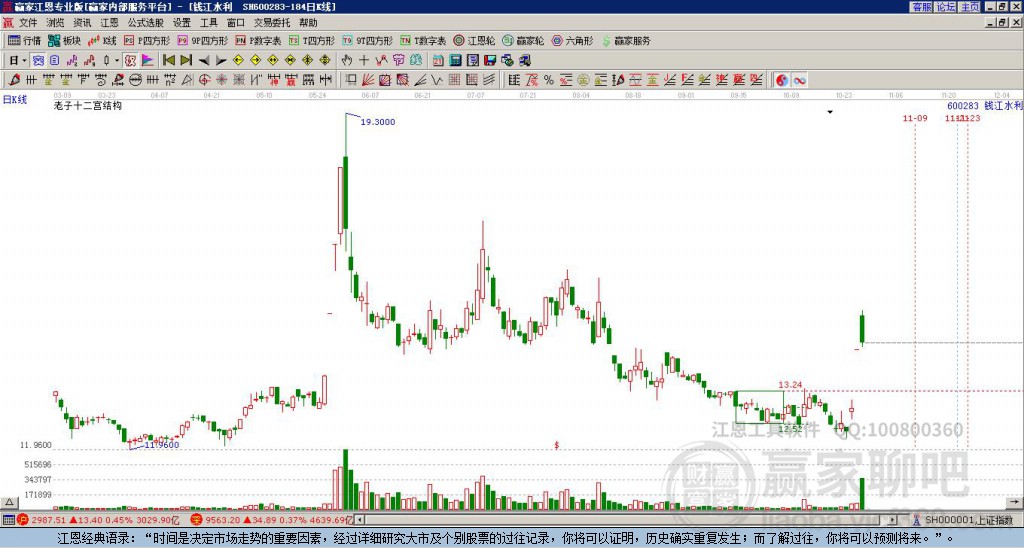
Task: Open the 江恩轮 Gann wheel
Action: pyautogui.click(x=474, y=40)
